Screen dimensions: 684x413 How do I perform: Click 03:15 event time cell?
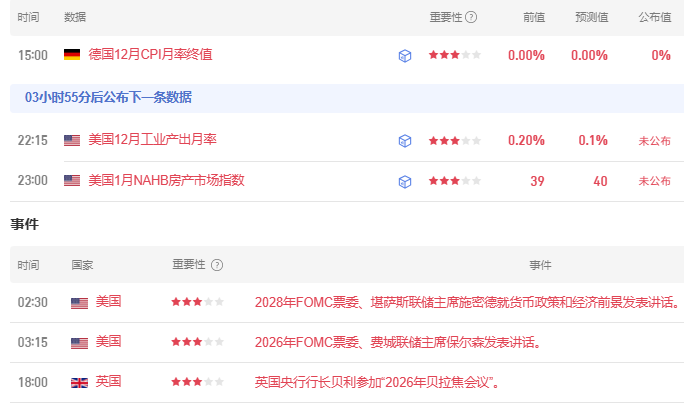[33, 342]
